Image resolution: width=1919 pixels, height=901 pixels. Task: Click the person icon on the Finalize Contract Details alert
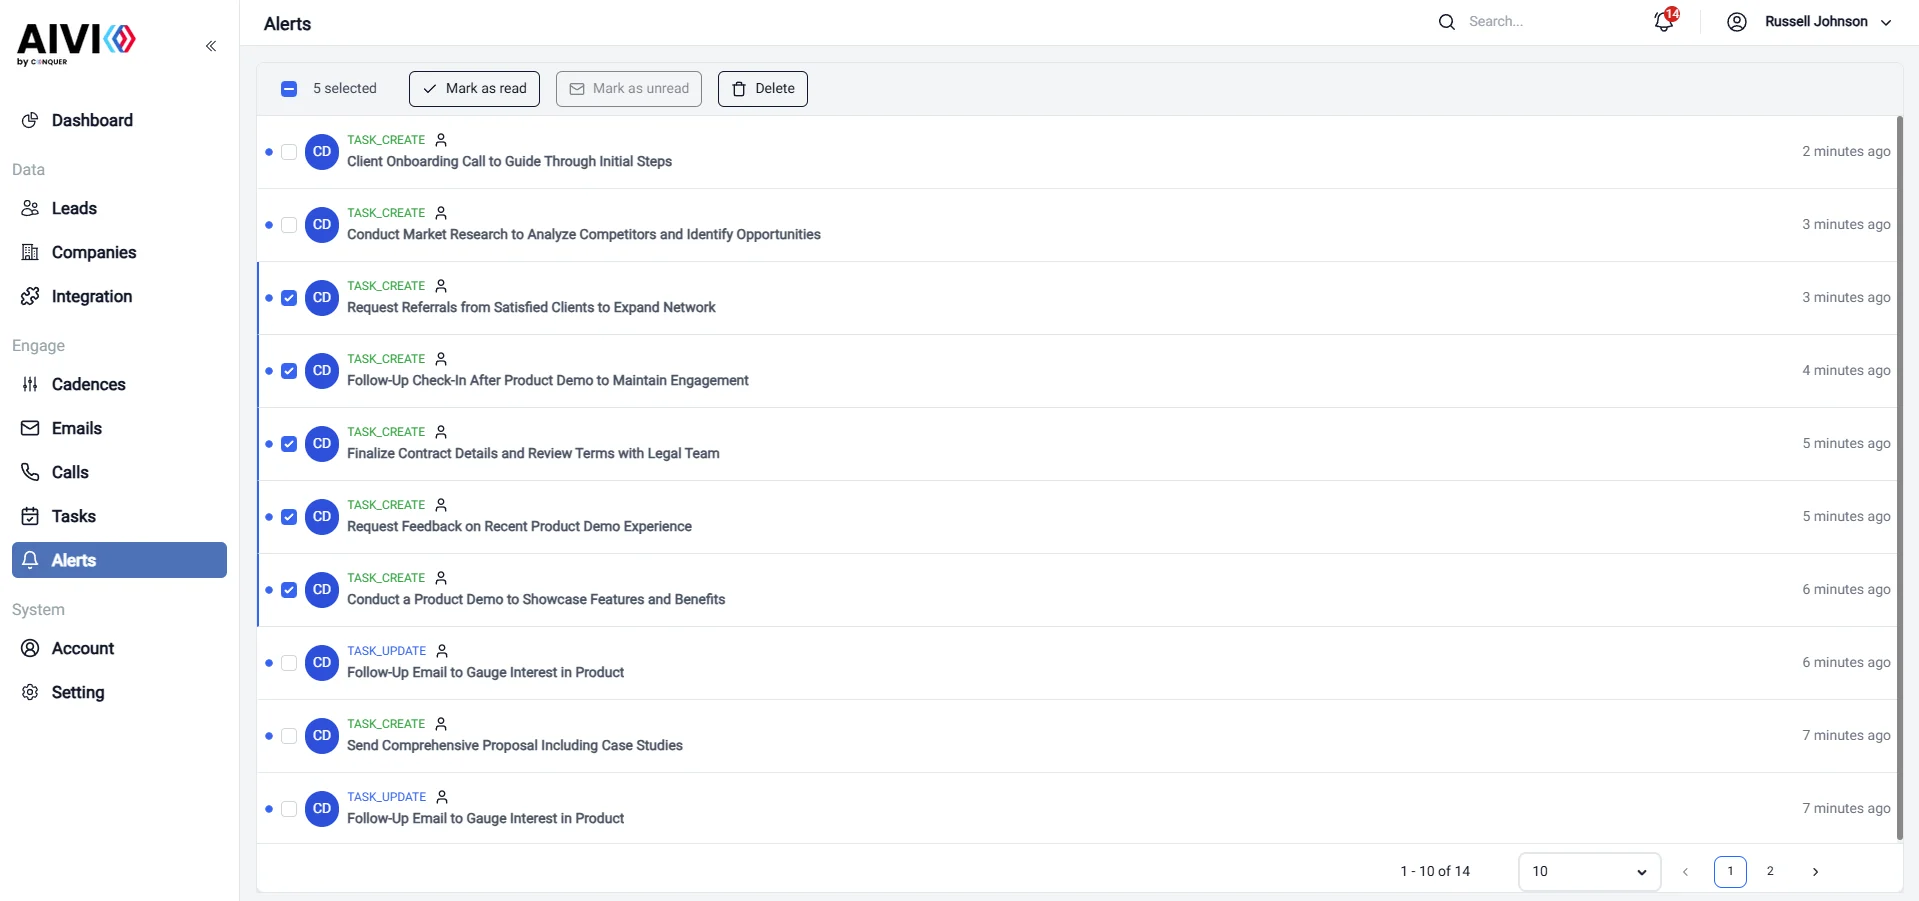[441, 432]
